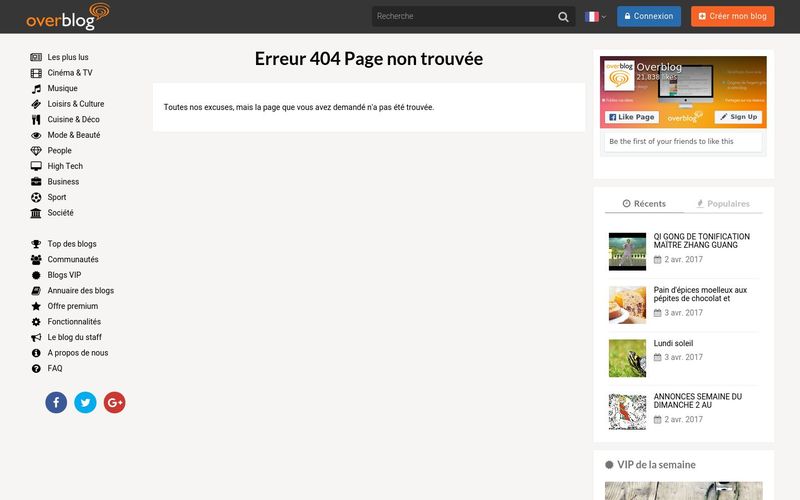Switch to the Populaires tab
This screenshot has width=800, height=500.
[x=722, y=203]
